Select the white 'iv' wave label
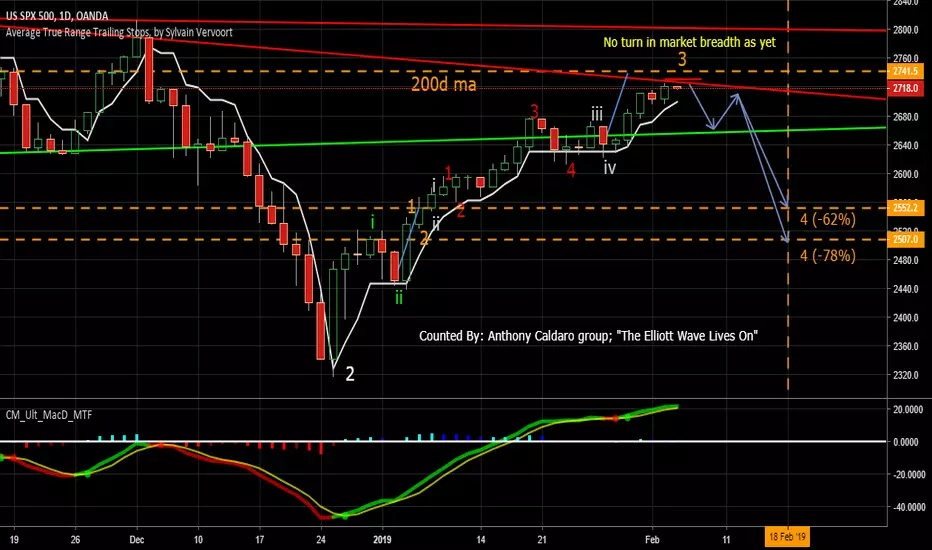This screenshot has height=550, width=932. coord(610,168)
